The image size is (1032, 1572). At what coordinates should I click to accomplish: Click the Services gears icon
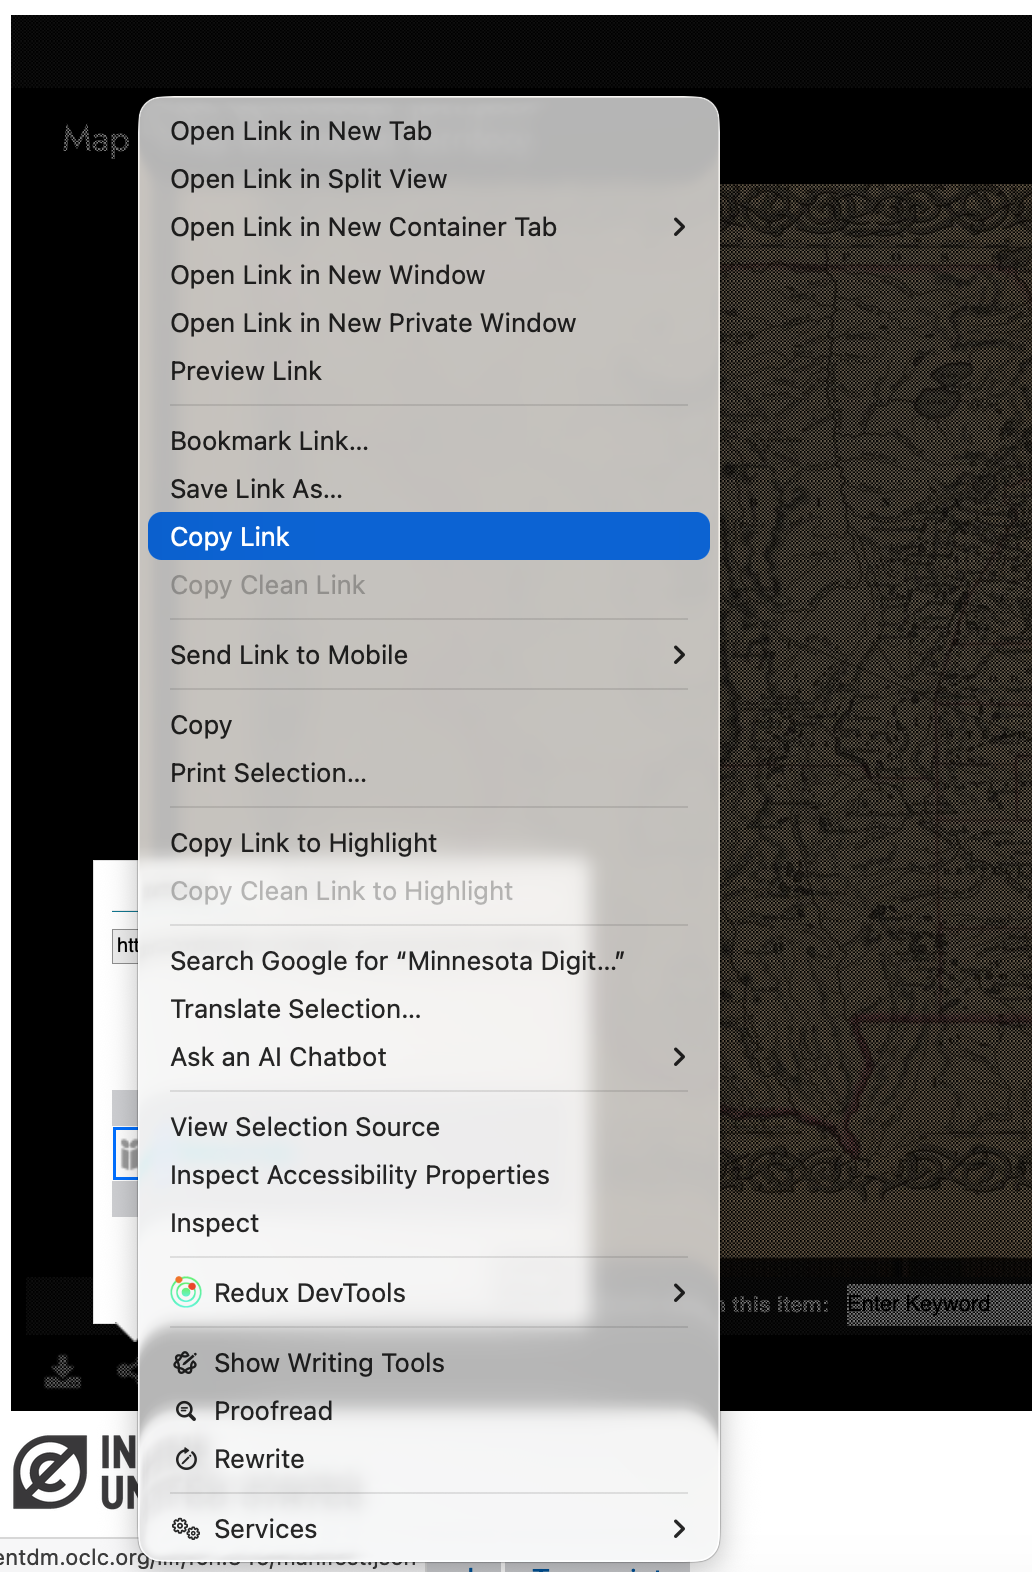point(186,1528)
